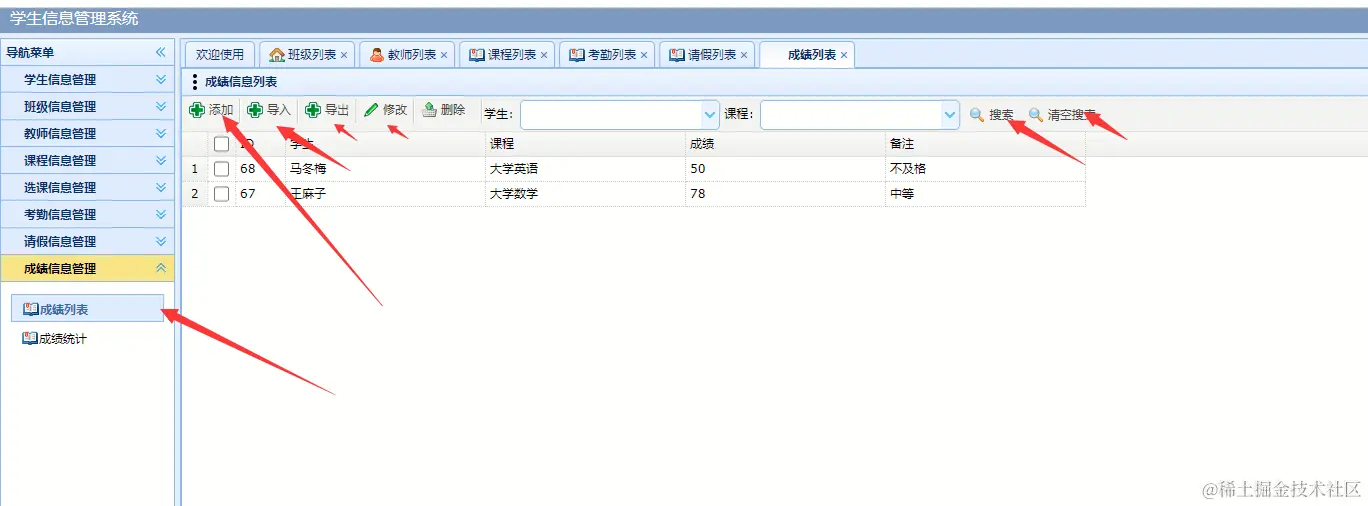Viewport: 1368px width, 506px height.
Task: Click the book icon beside 成绩列表 in sidebar
Action: tap(31, 310)
